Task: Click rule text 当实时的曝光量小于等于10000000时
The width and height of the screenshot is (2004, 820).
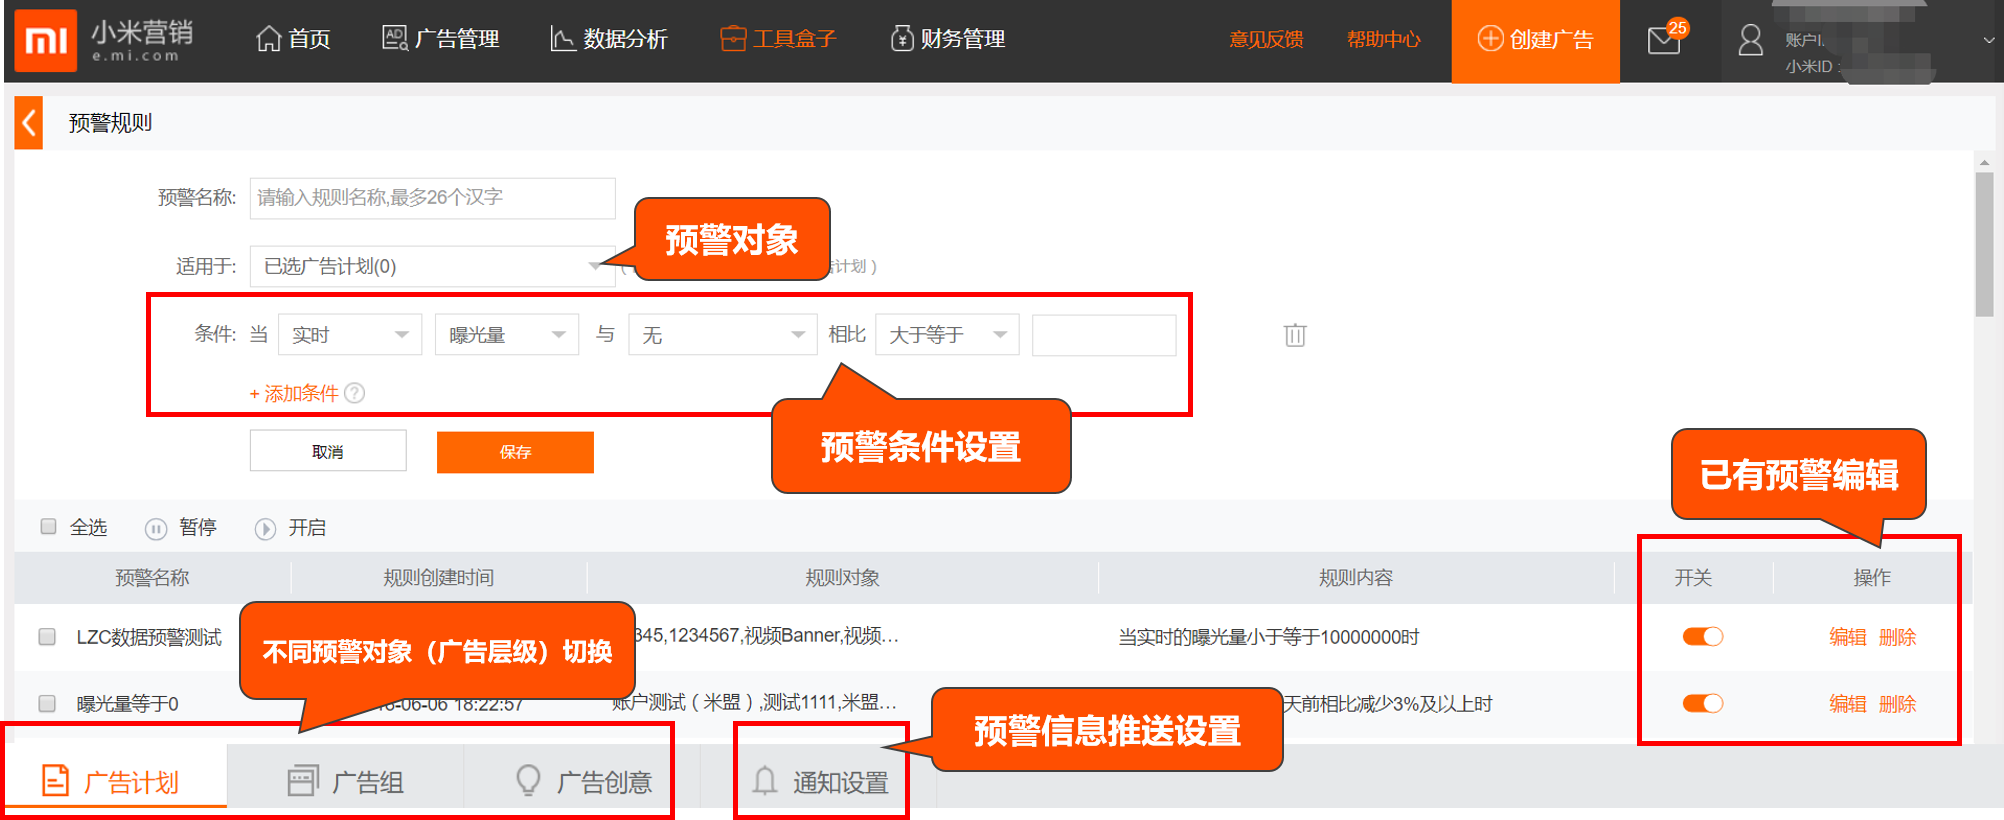Action: click(1268, 637)
